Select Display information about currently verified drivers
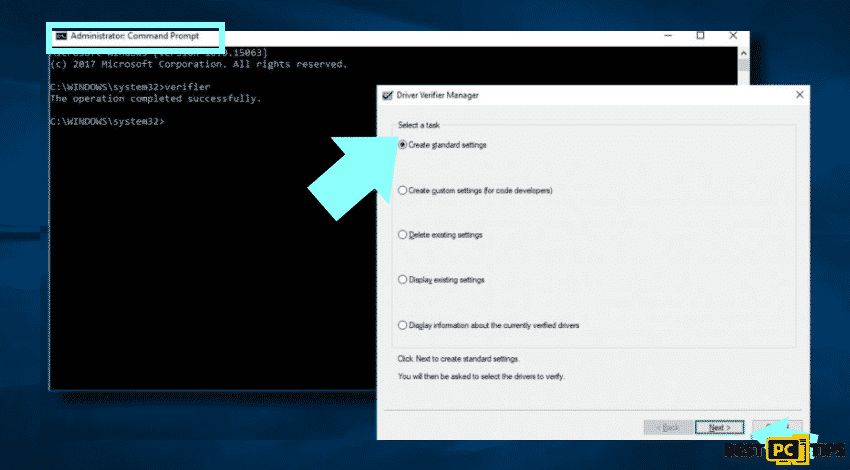This screenshot has height=470, width=850. 488,325
